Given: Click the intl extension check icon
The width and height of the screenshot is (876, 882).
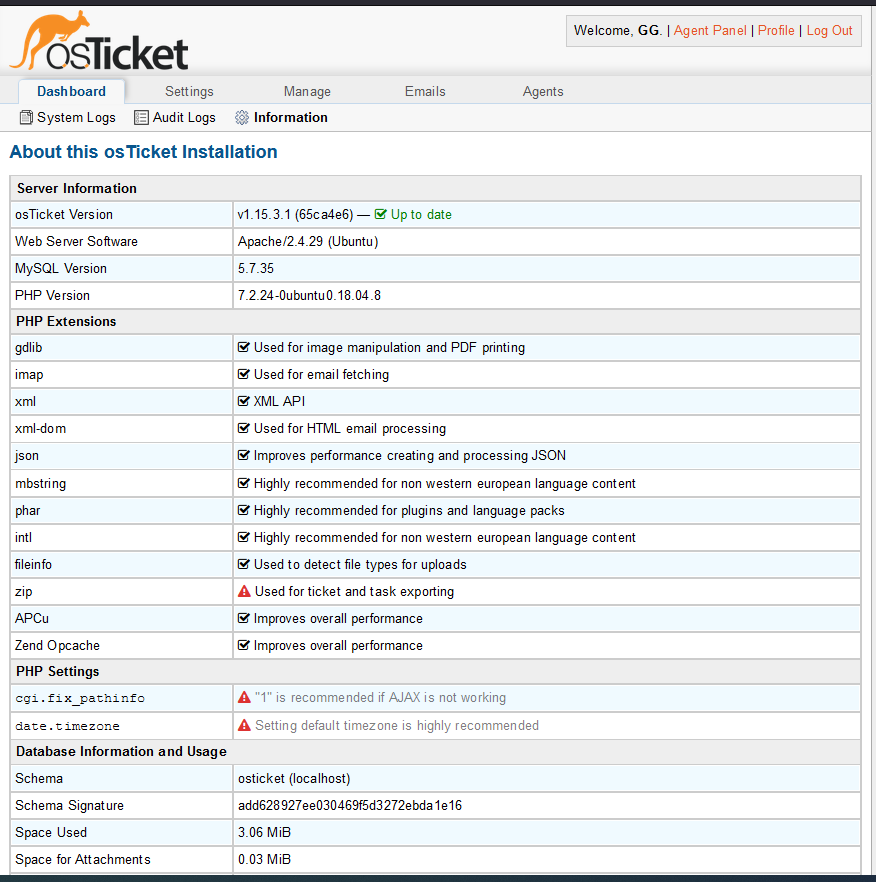Looking at the screenshot, I should [x=244, y=537].
